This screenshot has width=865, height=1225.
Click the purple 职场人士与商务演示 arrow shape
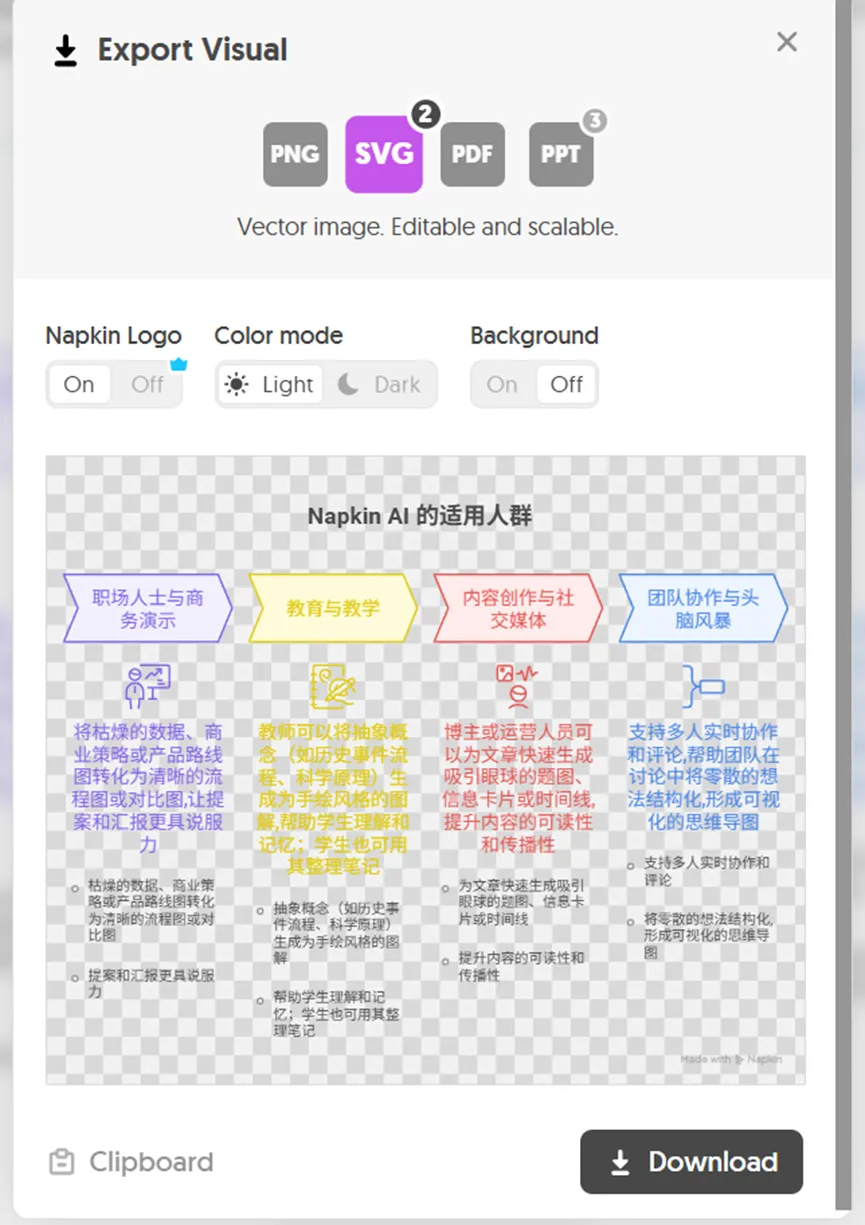point(148,608)
